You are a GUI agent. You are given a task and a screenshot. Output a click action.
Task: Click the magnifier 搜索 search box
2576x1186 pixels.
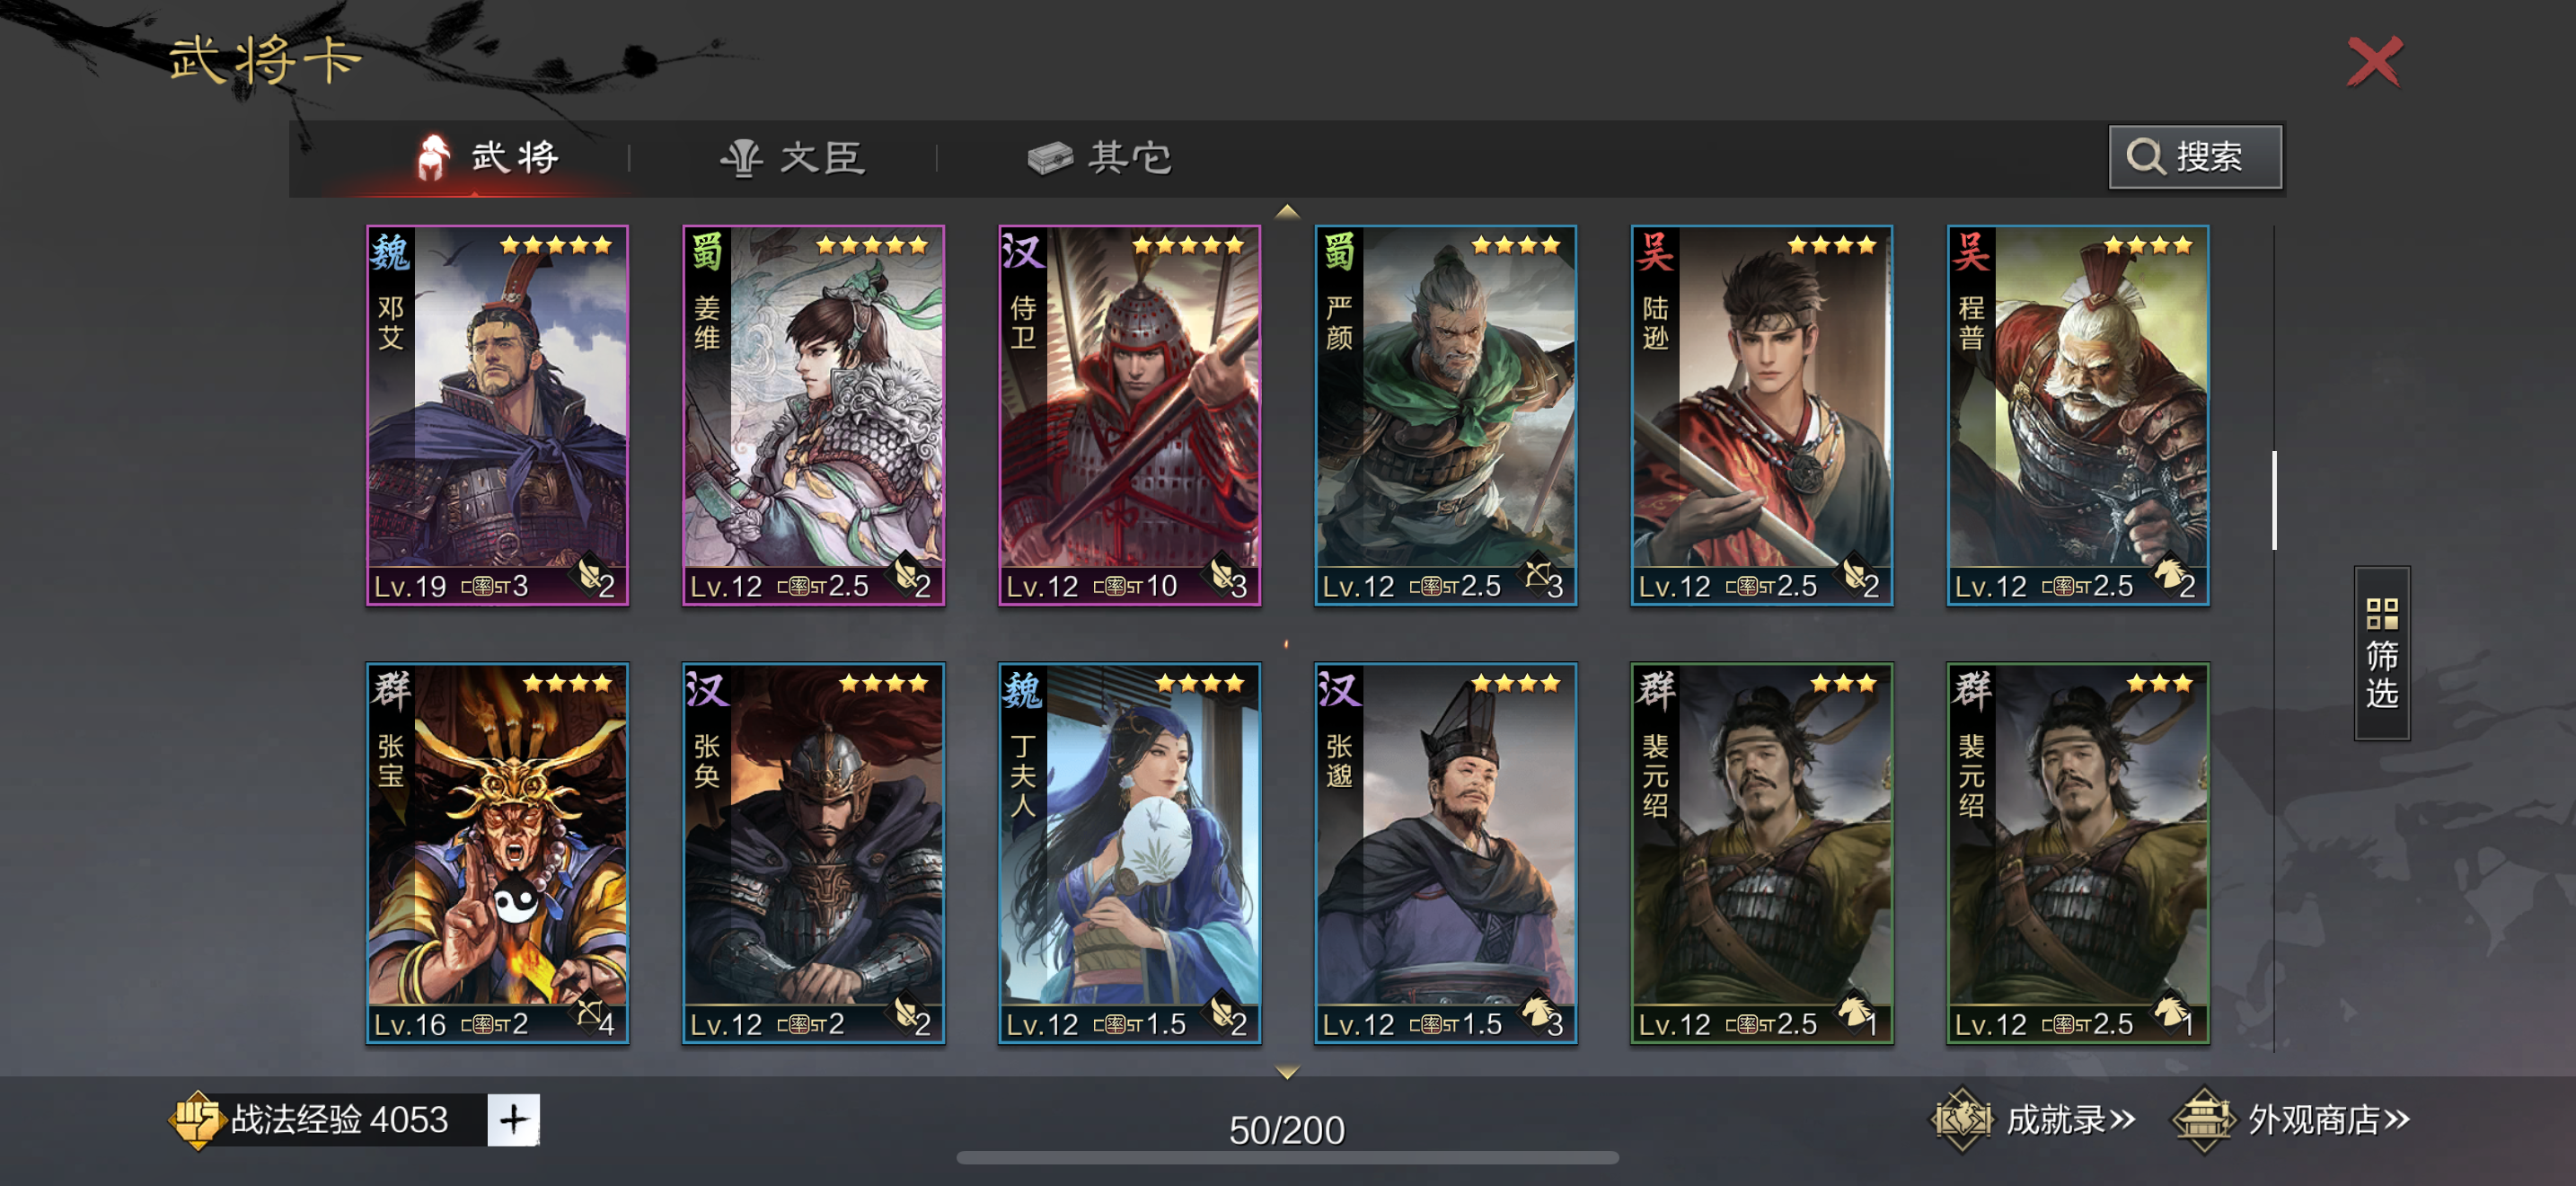[2195, 157]
